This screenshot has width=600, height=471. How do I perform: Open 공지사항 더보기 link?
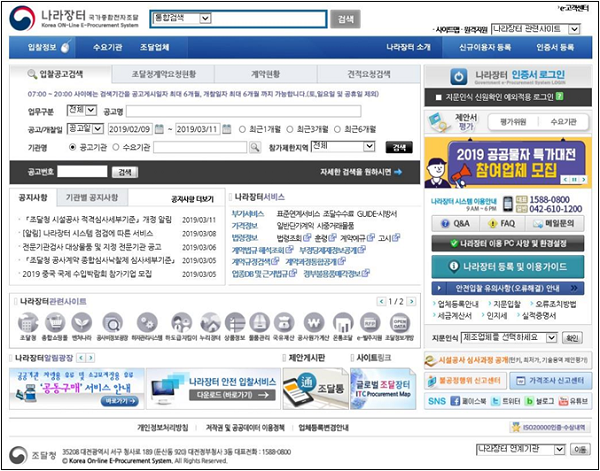pyautogui.click(x=192, y=199)
